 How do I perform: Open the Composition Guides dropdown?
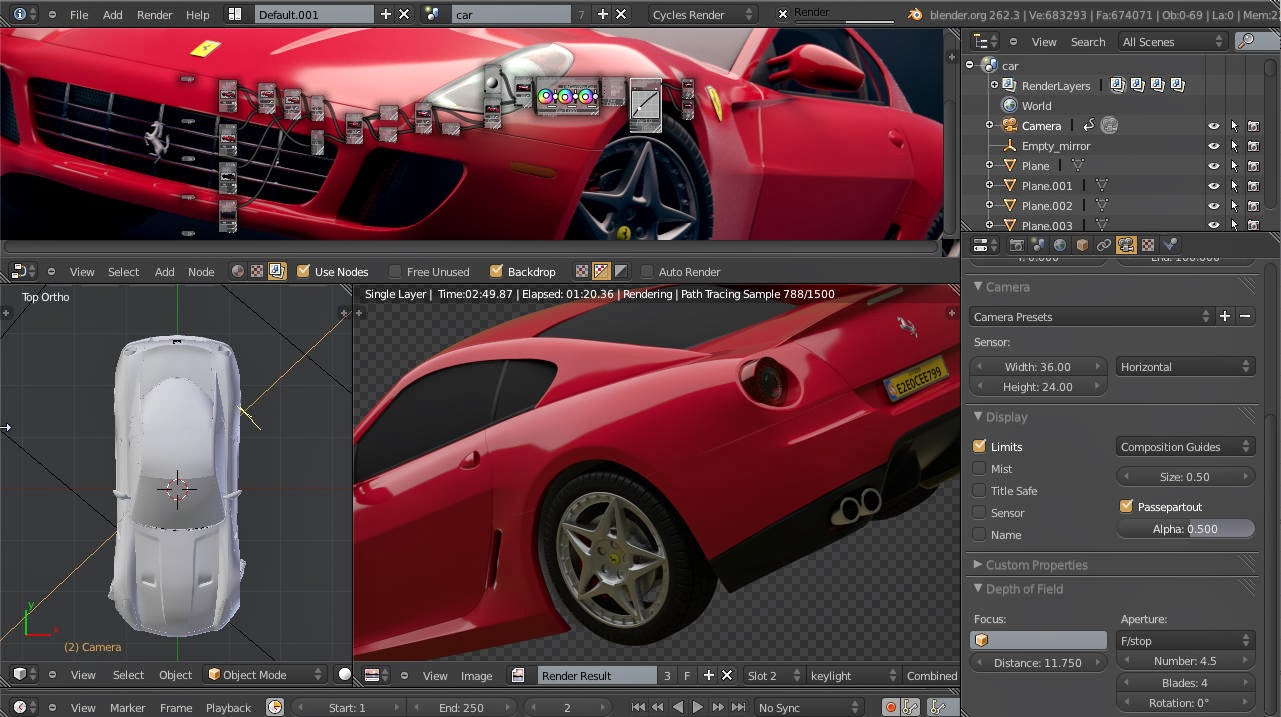pyautogui.click(x=1185, y=446)
